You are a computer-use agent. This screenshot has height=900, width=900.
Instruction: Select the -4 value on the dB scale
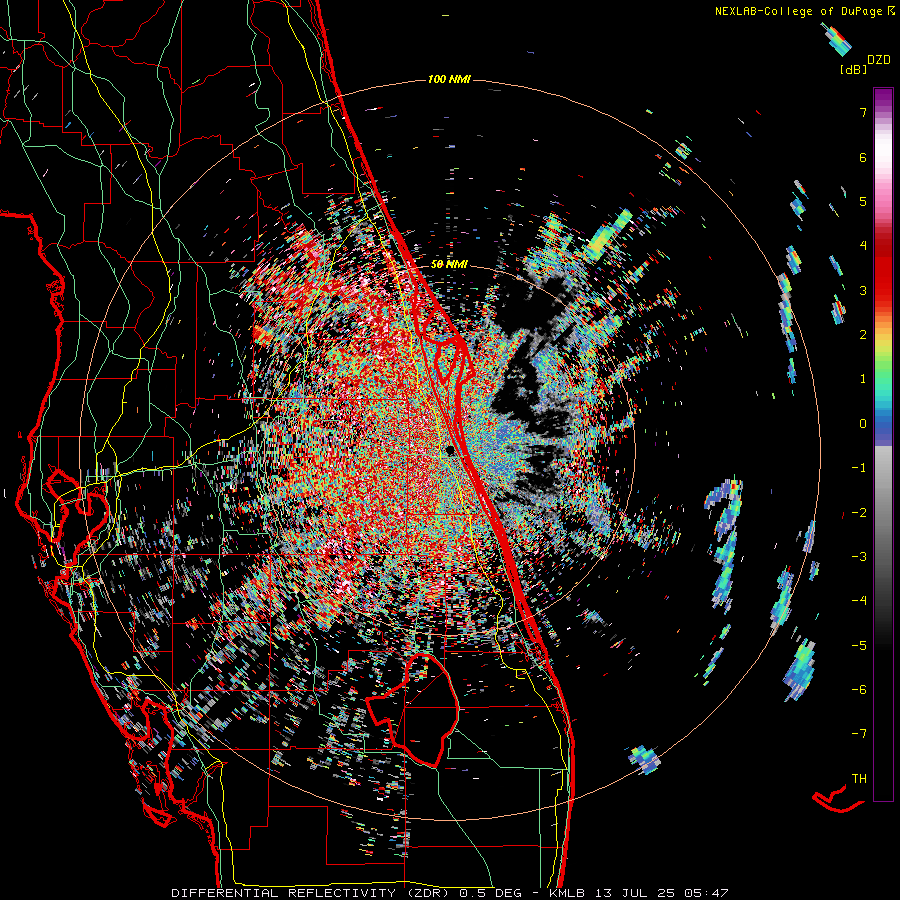pos(859,600)
